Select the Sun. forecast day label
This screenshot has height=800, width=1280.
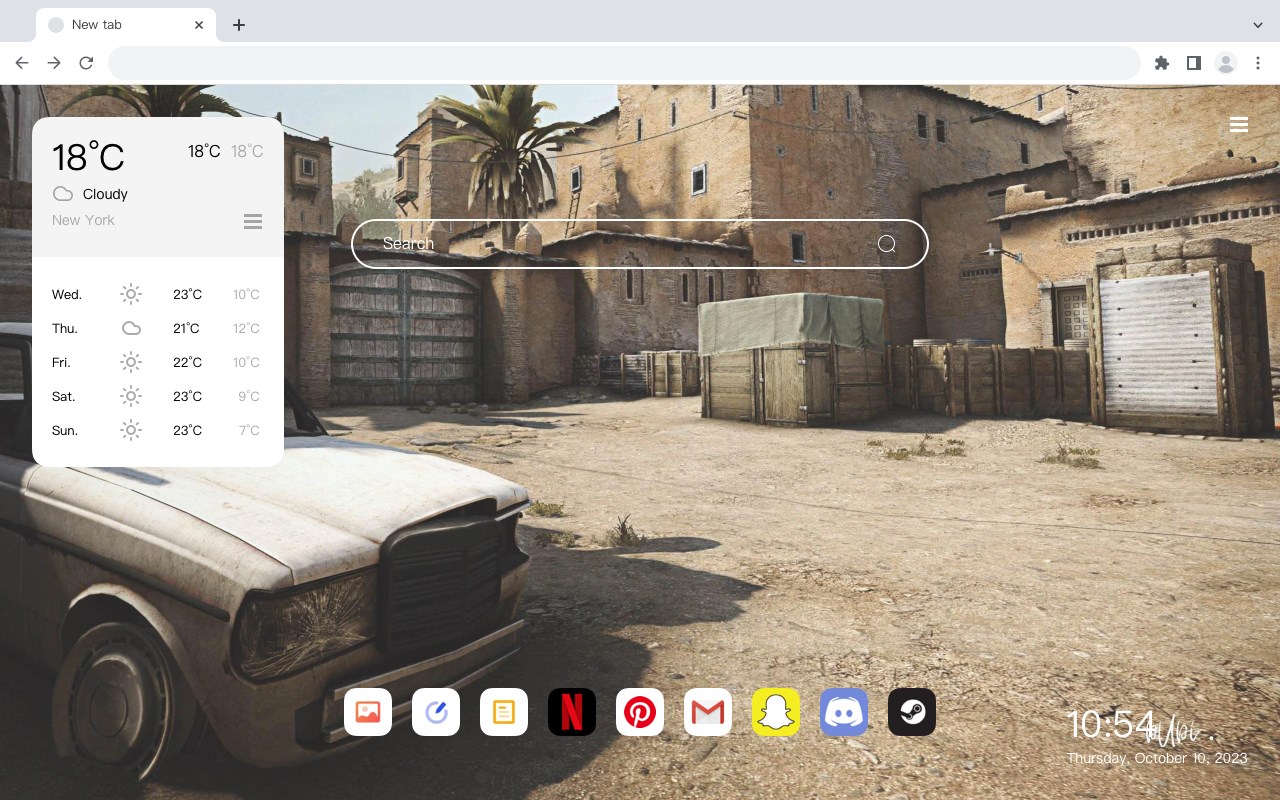click(x=65, y=430)
